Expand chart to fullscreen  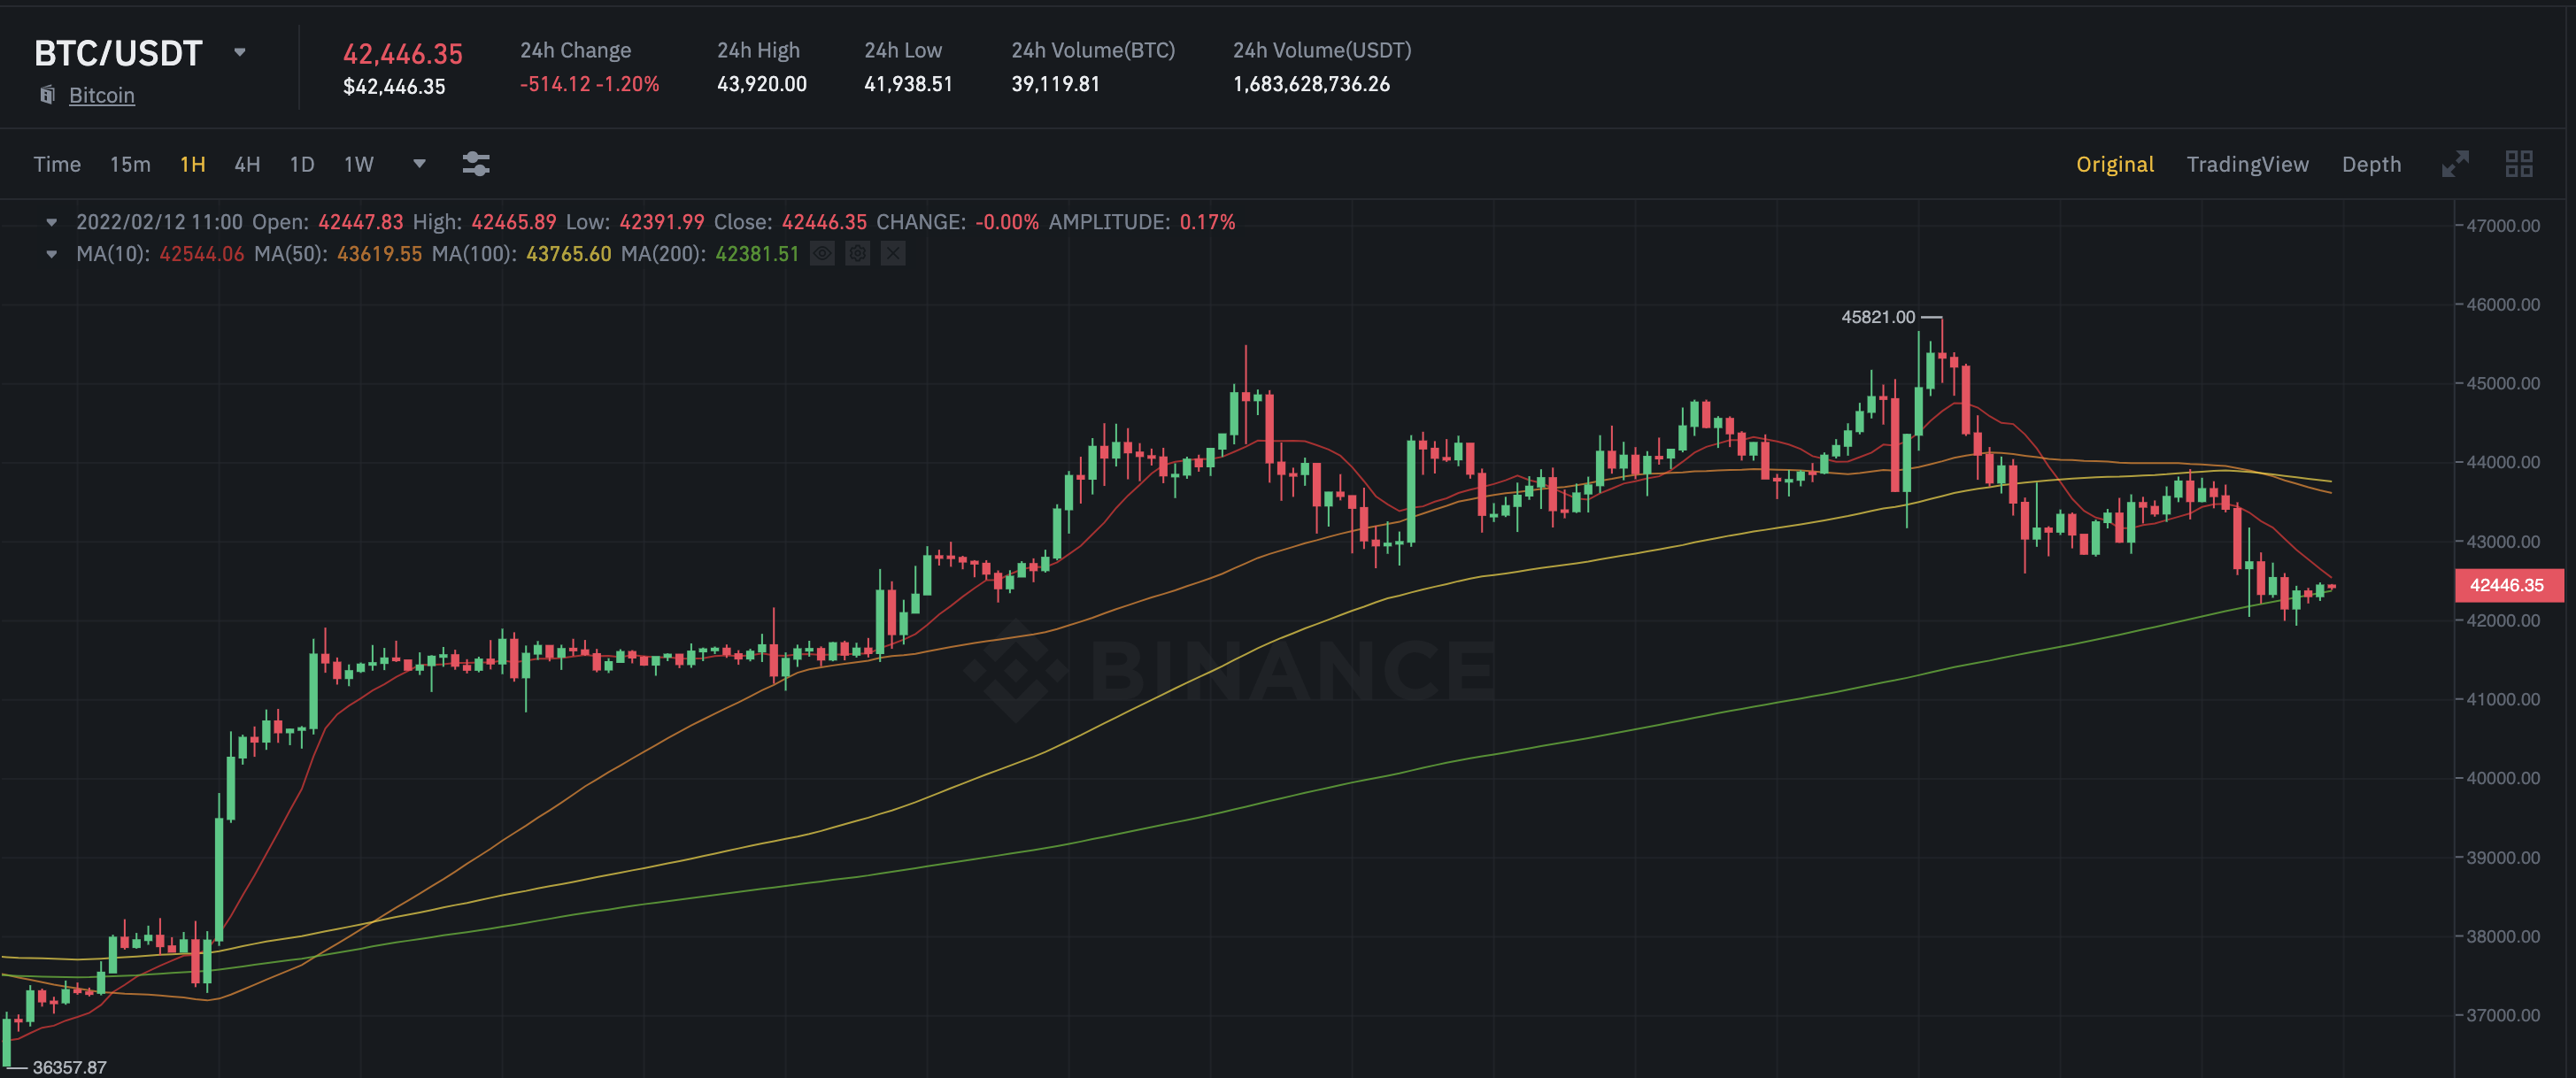[x=2455, y=164]
